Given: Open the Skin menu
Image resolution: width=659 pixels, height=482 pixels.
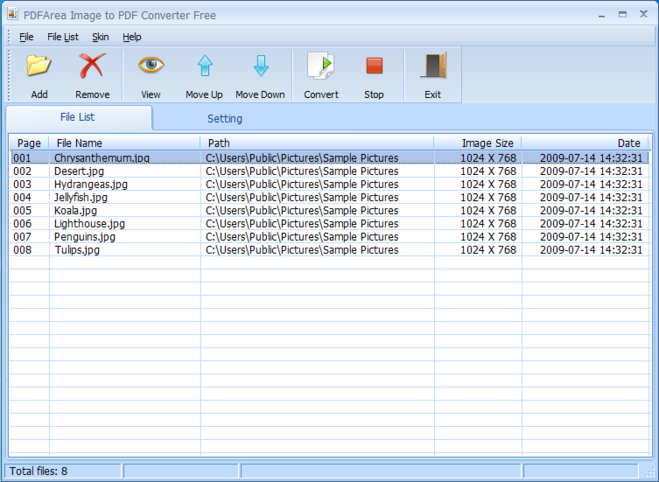Looking at the screenshot, I should [x=100, y=37].
